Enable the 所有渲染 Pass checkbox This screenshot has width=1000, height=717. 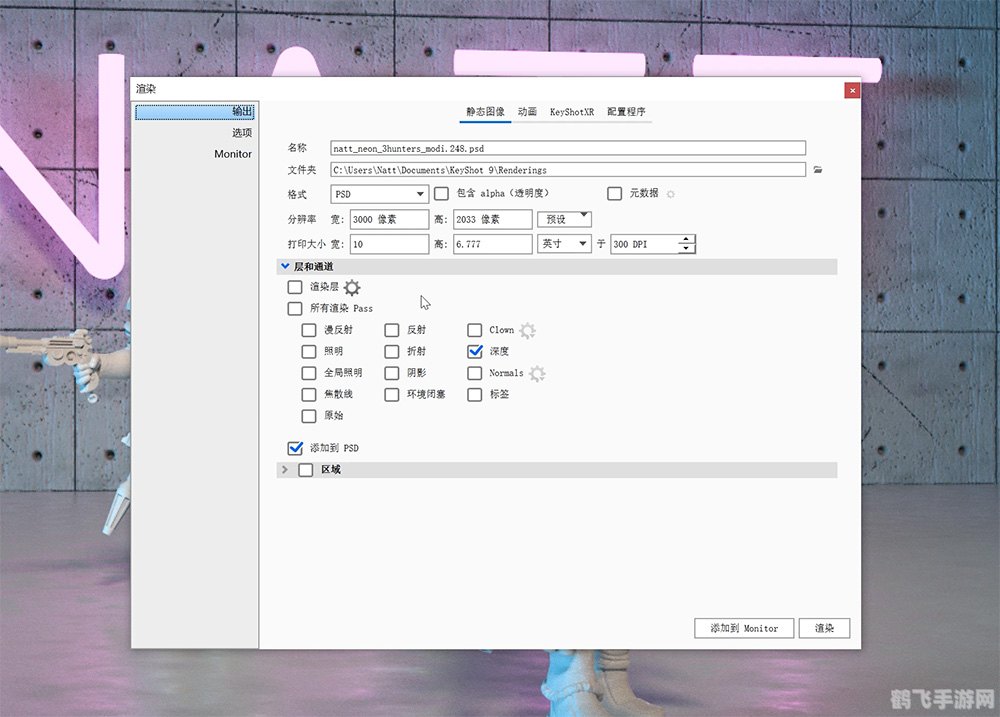[295, 308]
